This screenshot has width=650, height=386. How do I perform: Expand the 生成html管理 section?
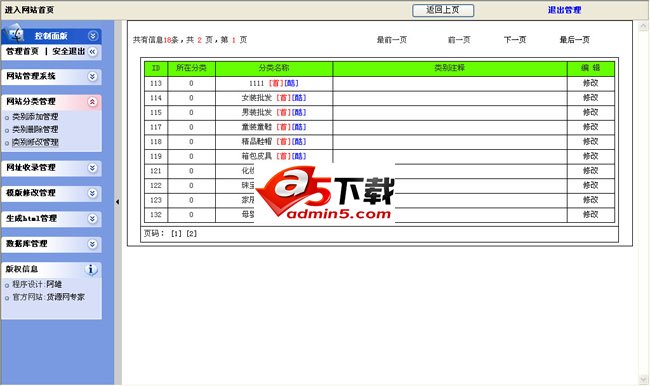[92, 218]
